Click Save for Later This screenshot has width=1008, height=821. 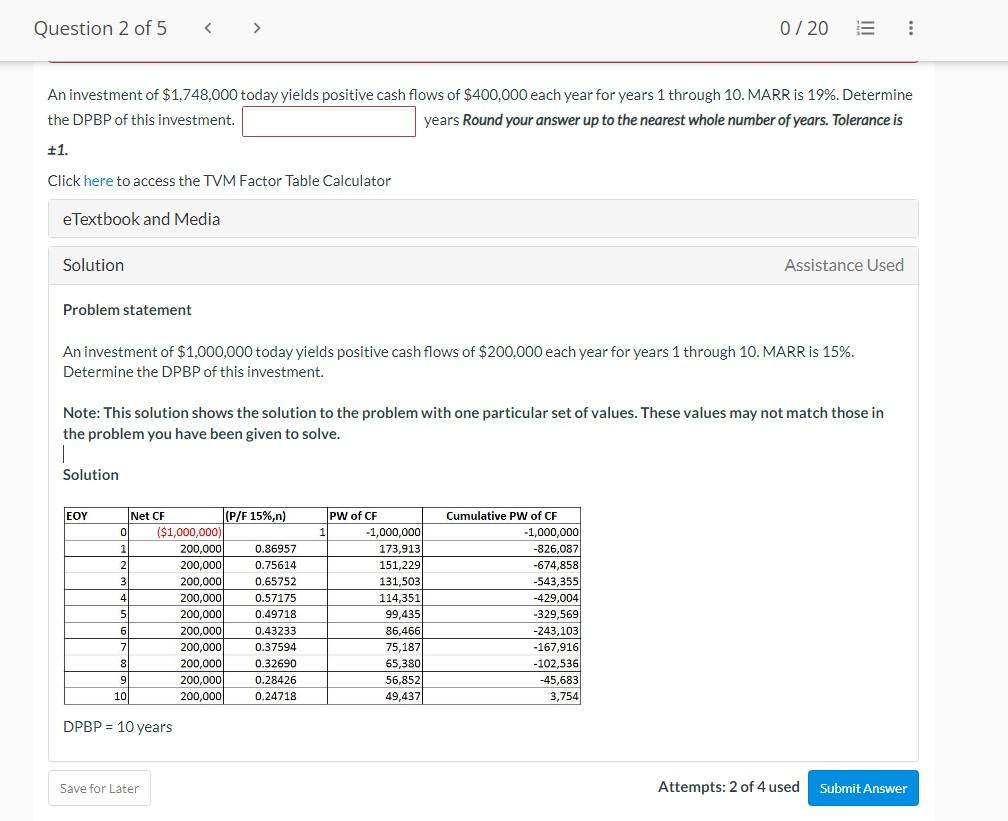click(99, 788)
